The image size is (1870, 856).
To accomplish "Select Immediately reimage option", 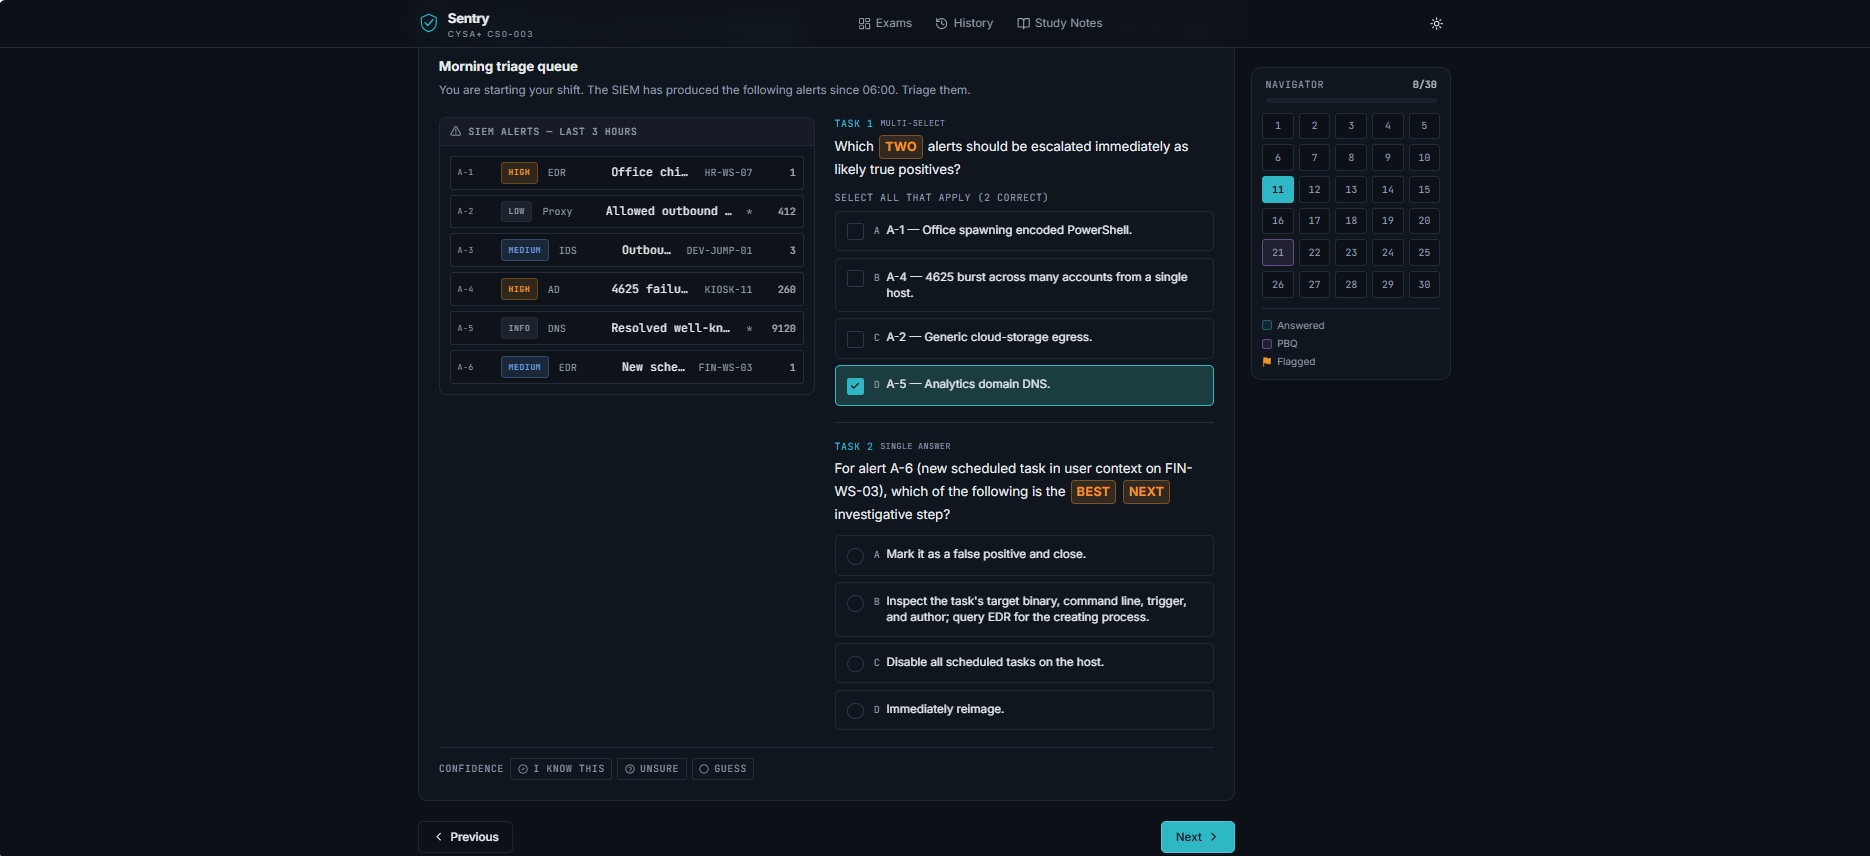I will tap(1024, 710).
